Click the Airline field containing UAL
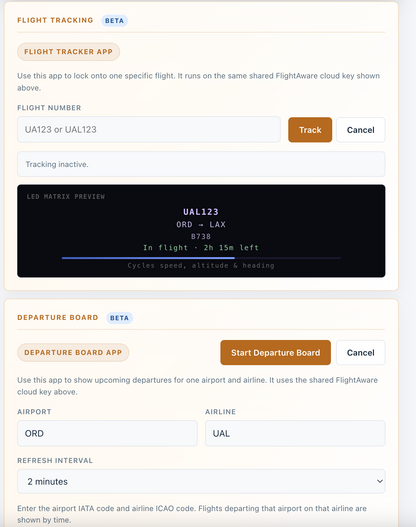Image resolution: width=416 pixels, height=527 pixels. point(295,433)
